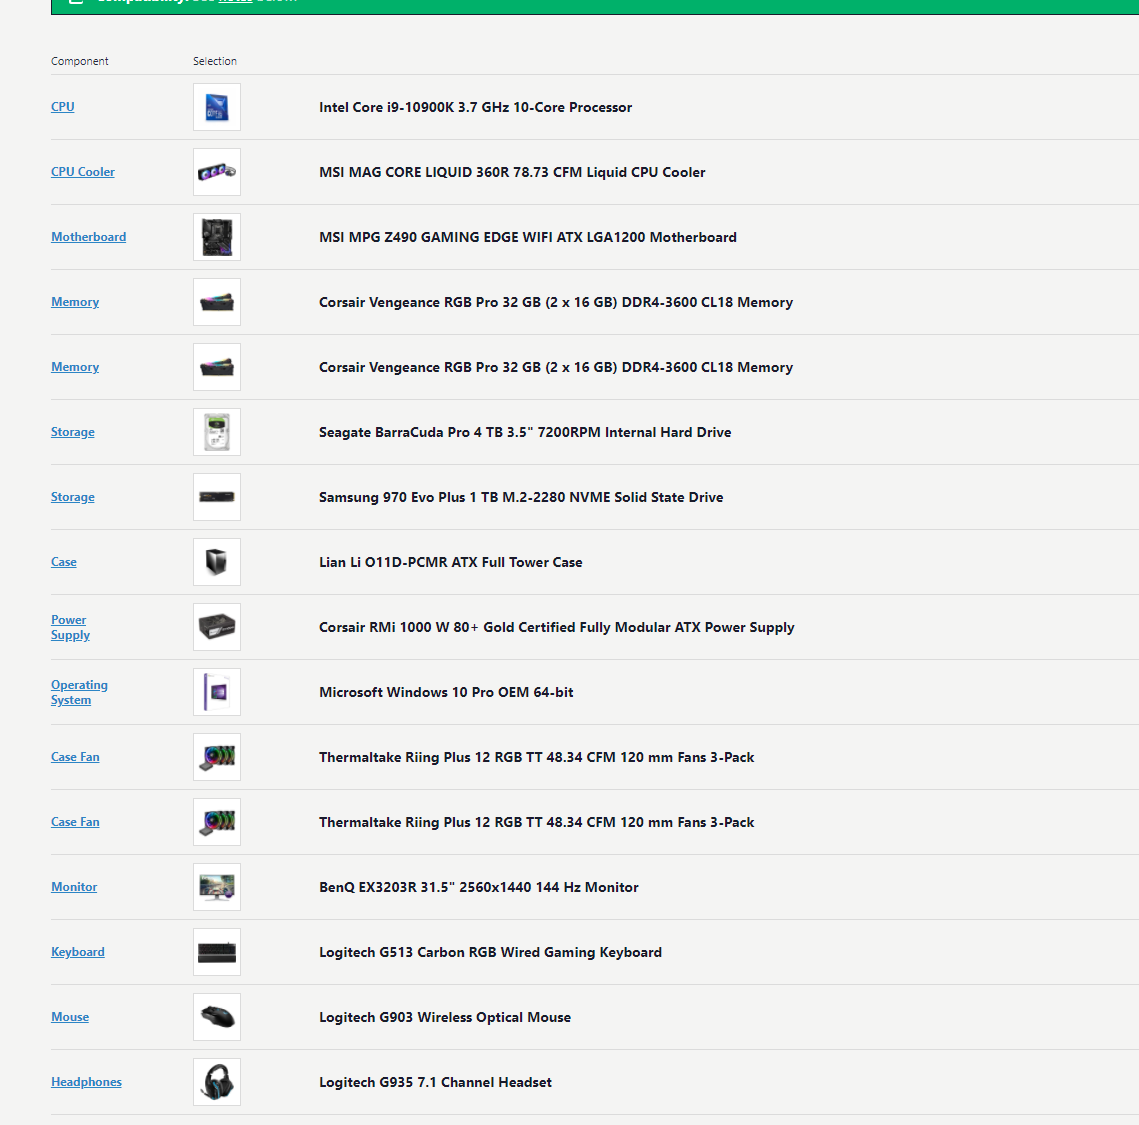Click the Windows 10 Pro box thumbnail
The height and width of the screenshot is (1125, 1139).
click(217, 692)
